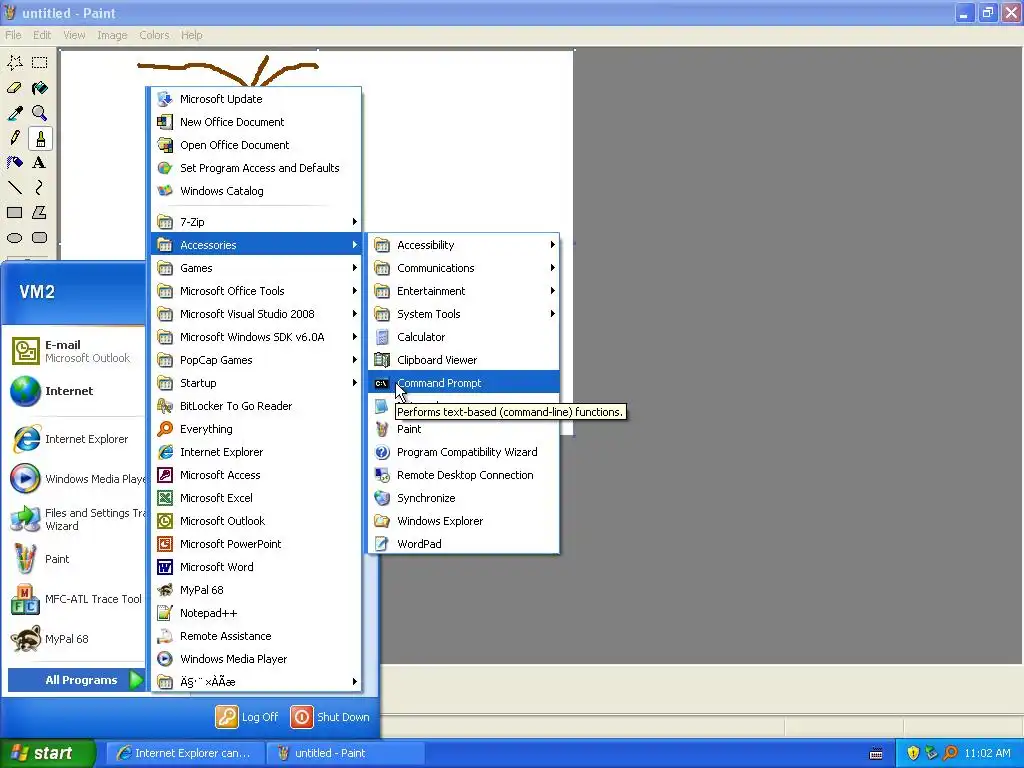1024x768 pixels.
Task: Launch Notepad++ from All Programs
Action: [257, 613]
